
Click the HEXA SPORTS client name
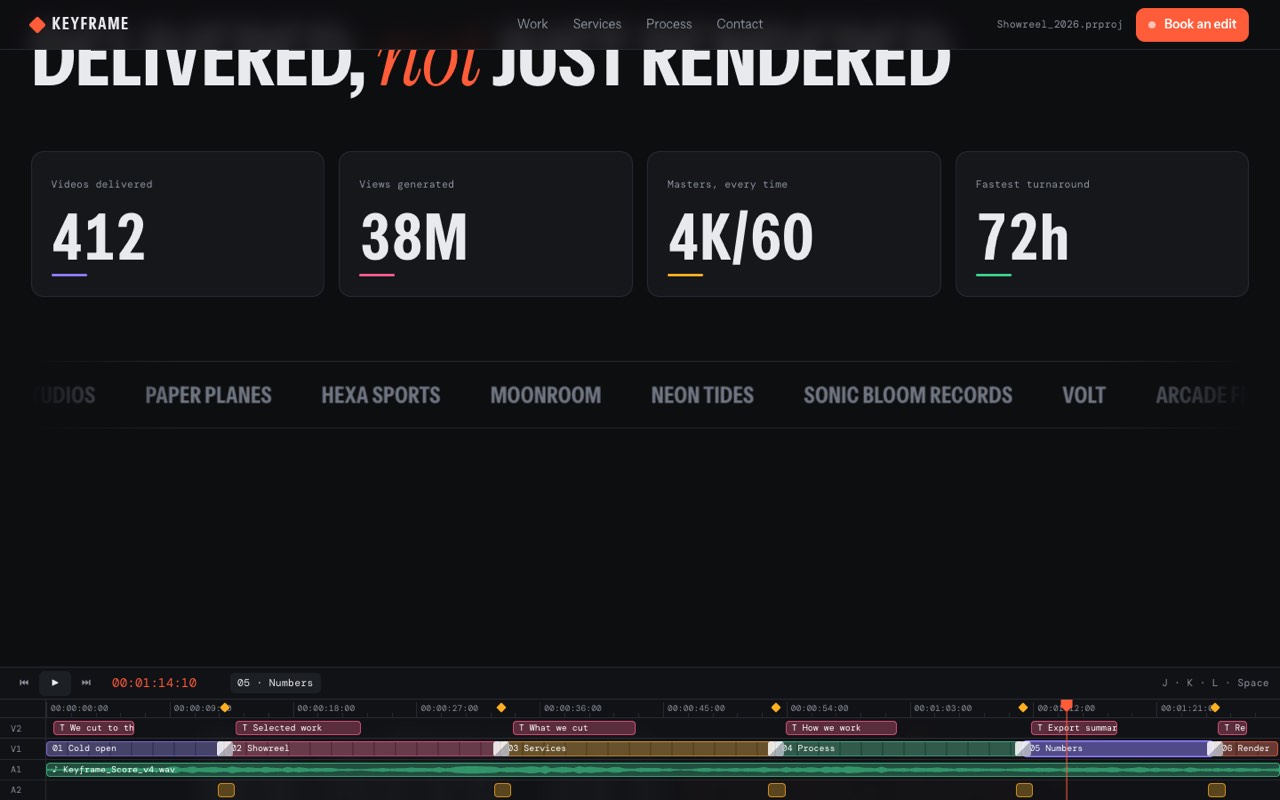pos(381,395)
